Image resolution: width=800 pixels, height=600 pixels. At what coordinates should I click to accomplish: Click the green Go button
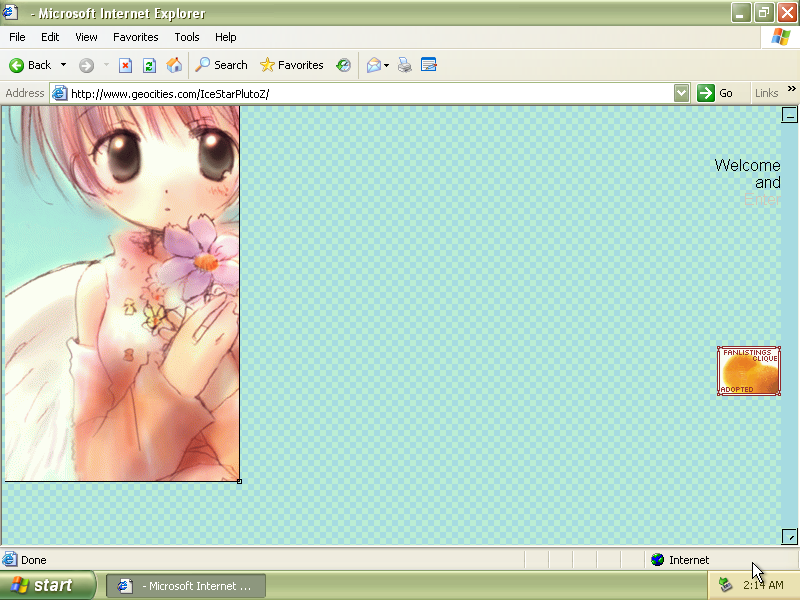pos(715,93)
